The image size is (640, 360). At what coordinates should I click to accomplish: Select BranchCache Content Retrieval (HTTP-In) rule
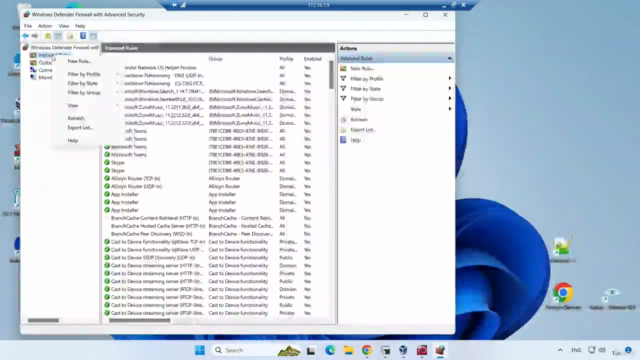[155, 218]
